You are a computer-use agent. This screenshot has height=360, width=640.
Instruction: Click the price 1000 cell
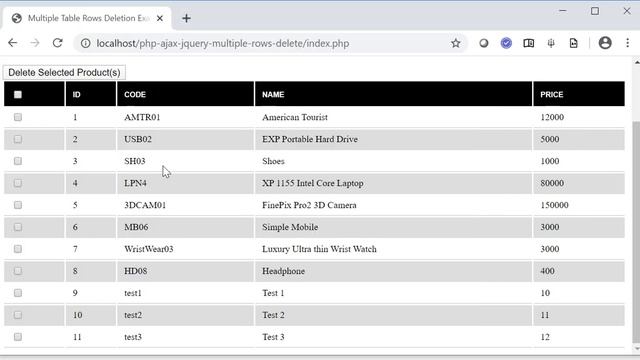579,161
